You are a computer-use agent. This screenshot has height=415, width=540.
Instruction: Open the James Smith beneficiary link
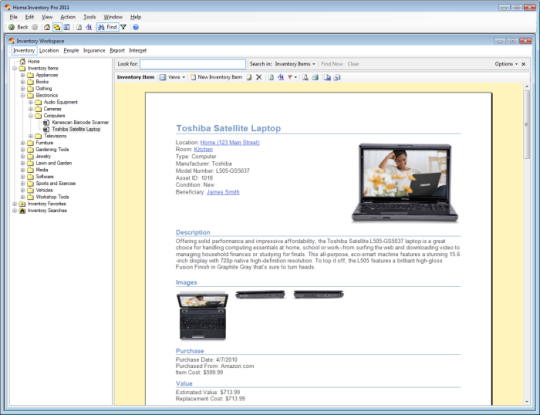[223, 192]
